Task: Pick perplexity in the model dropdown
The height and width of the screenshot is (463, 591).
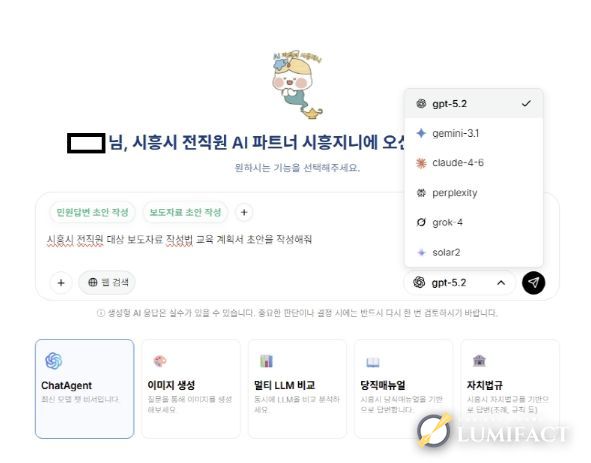Action: click(x=473, y=193)
